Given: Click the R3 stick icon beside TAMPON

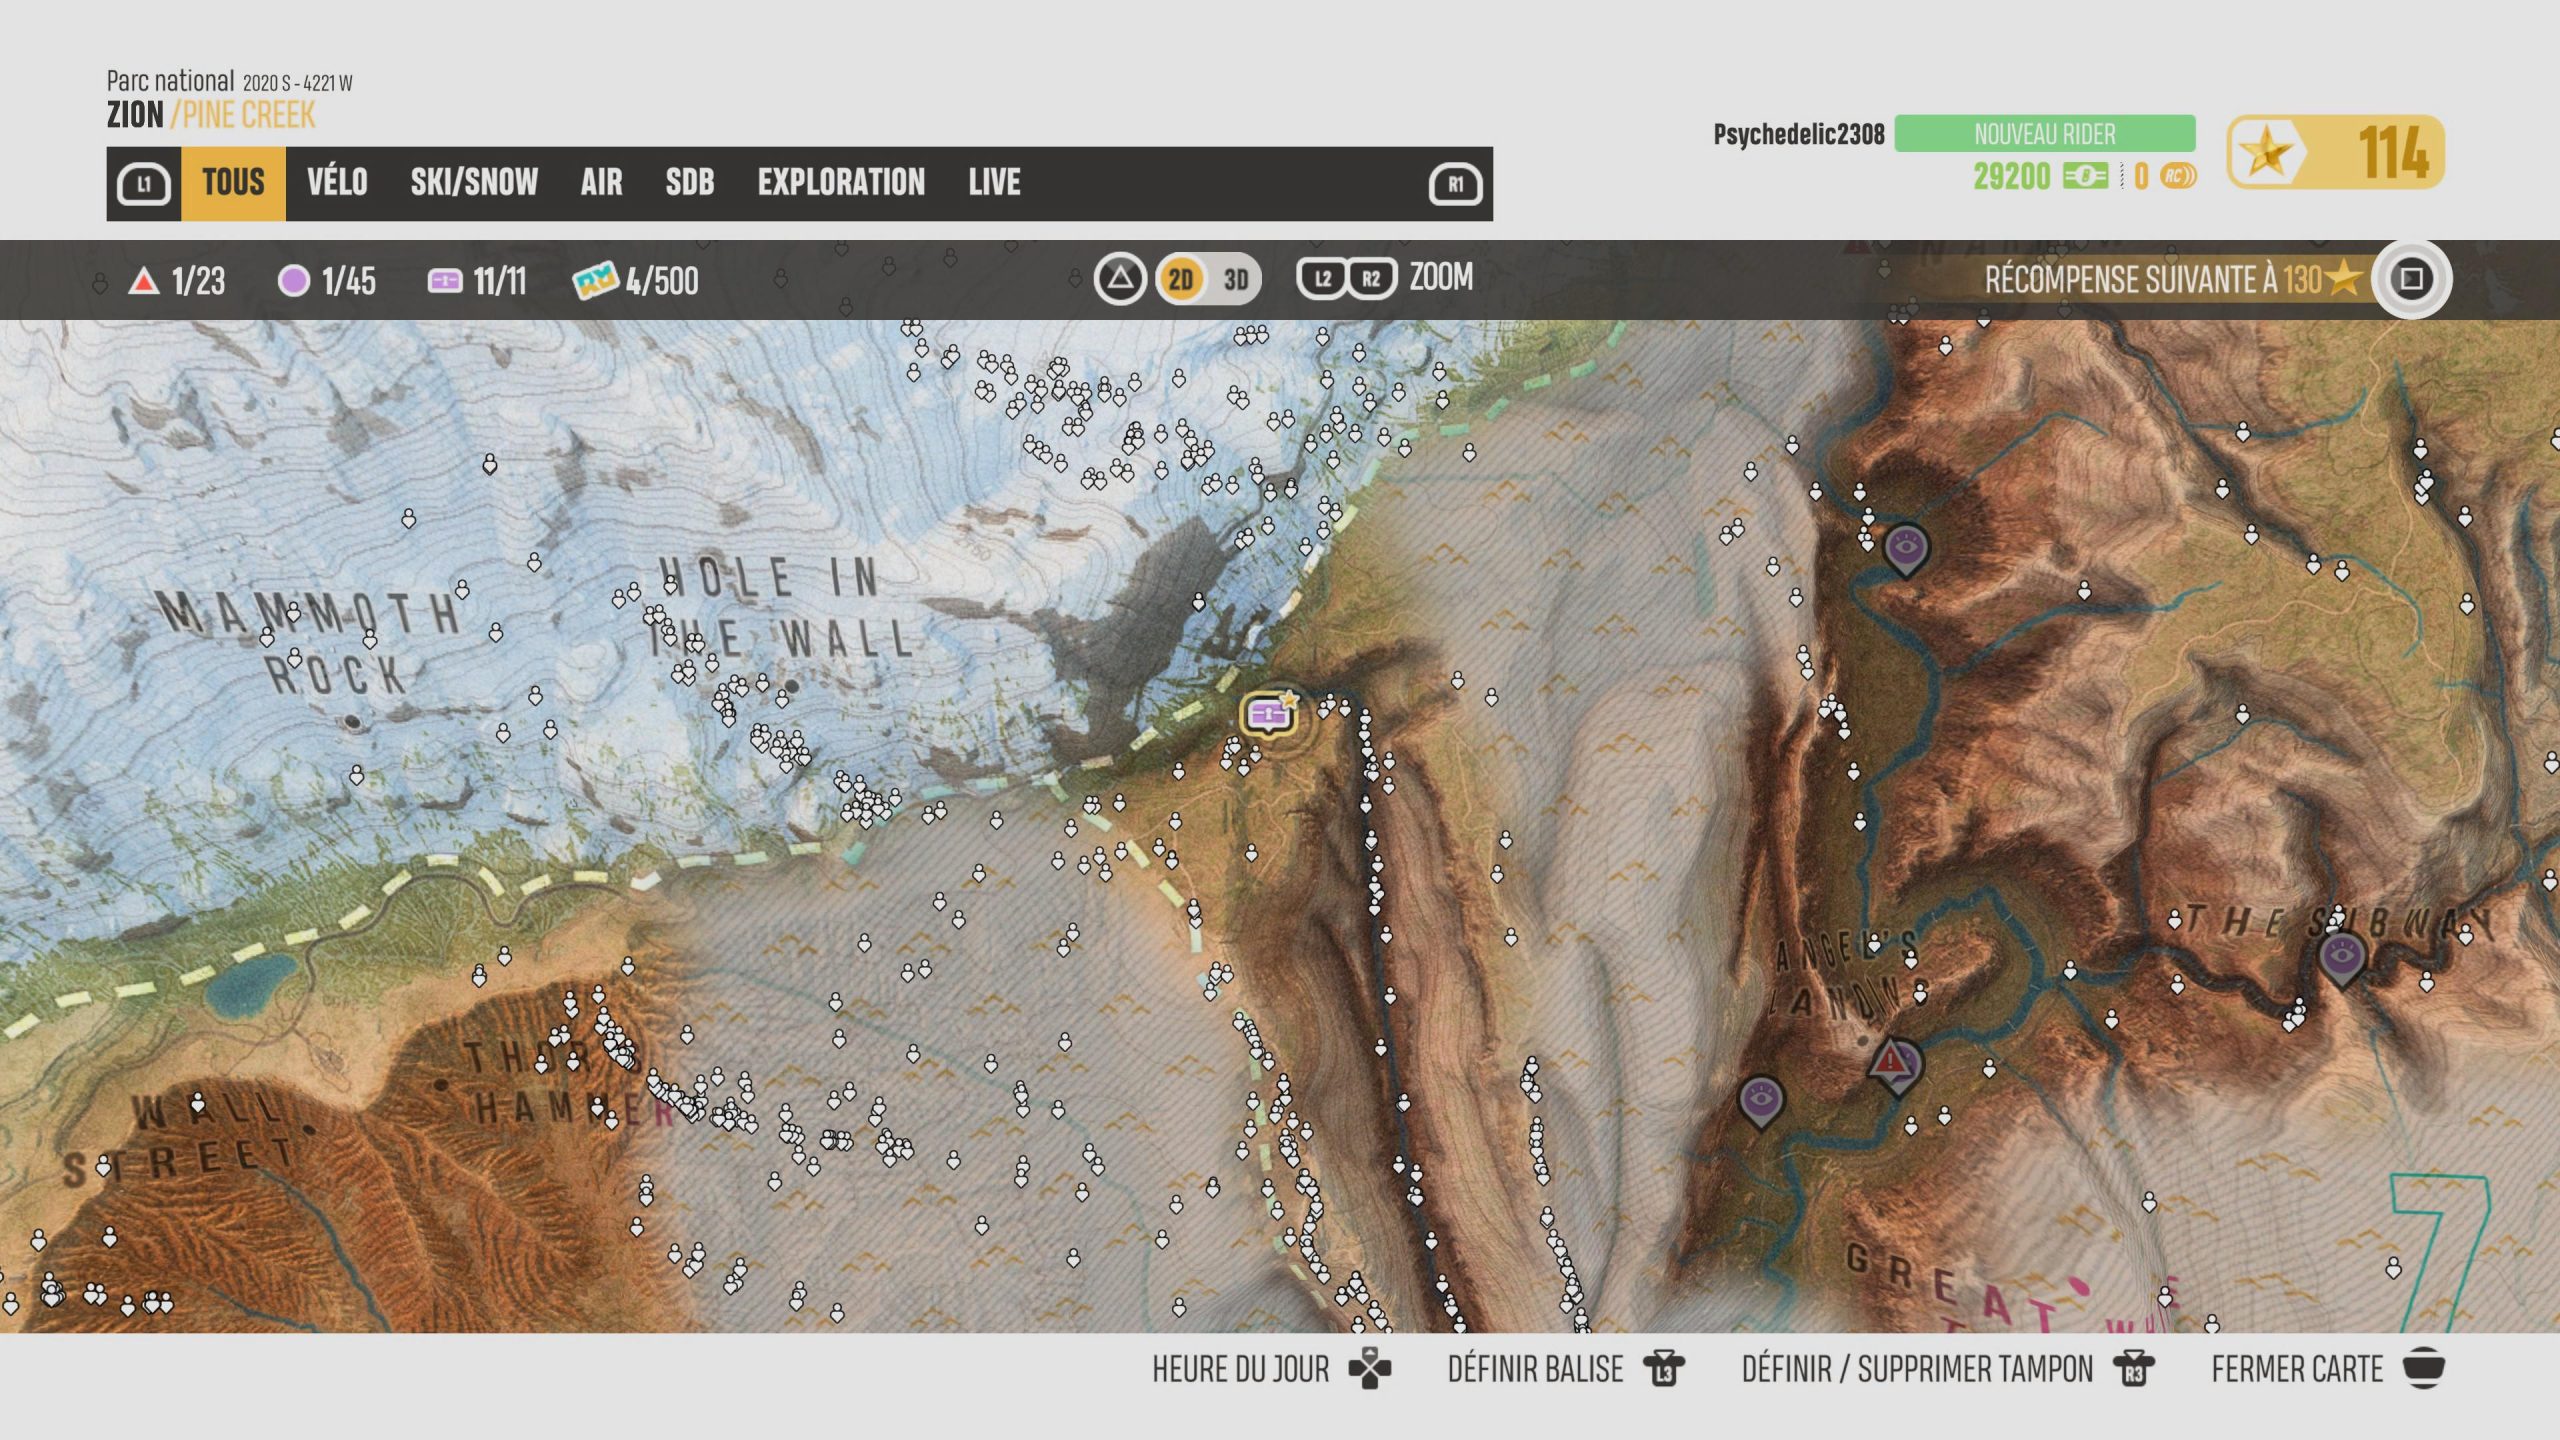Looking at the screenshot, I should (x=2134, y=1369).
